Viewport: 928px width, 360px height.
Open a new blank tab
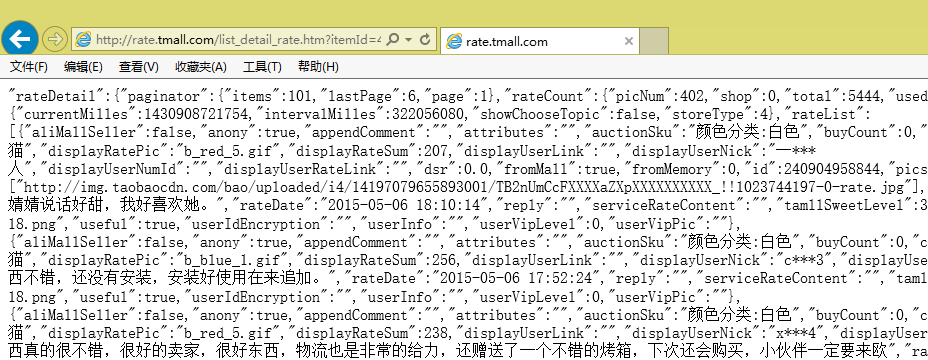pyautogui.click(x=654, y=41)
